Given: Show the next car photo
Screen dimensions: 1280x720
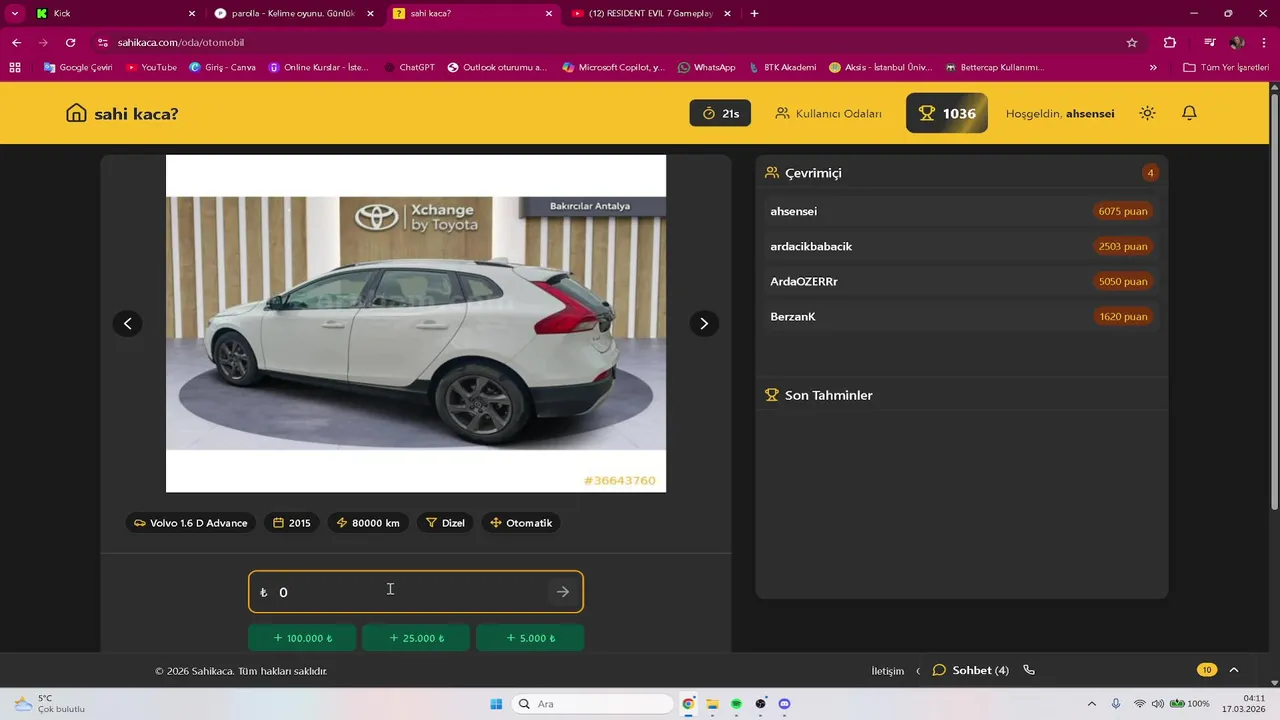Looking at the screenshot, I should (x=704, y=323).
